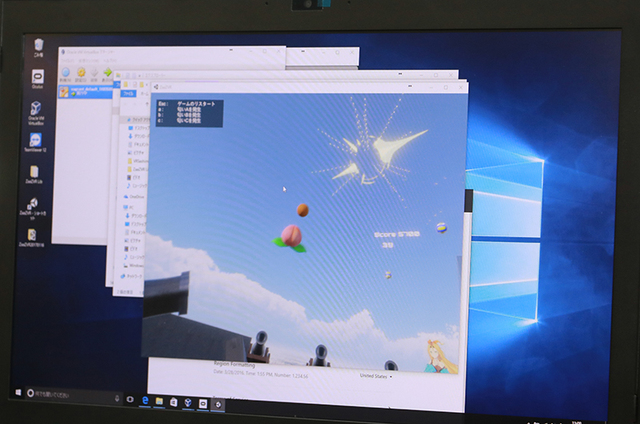Open the blue File tab in File Explorer

(x=129, y=94)
